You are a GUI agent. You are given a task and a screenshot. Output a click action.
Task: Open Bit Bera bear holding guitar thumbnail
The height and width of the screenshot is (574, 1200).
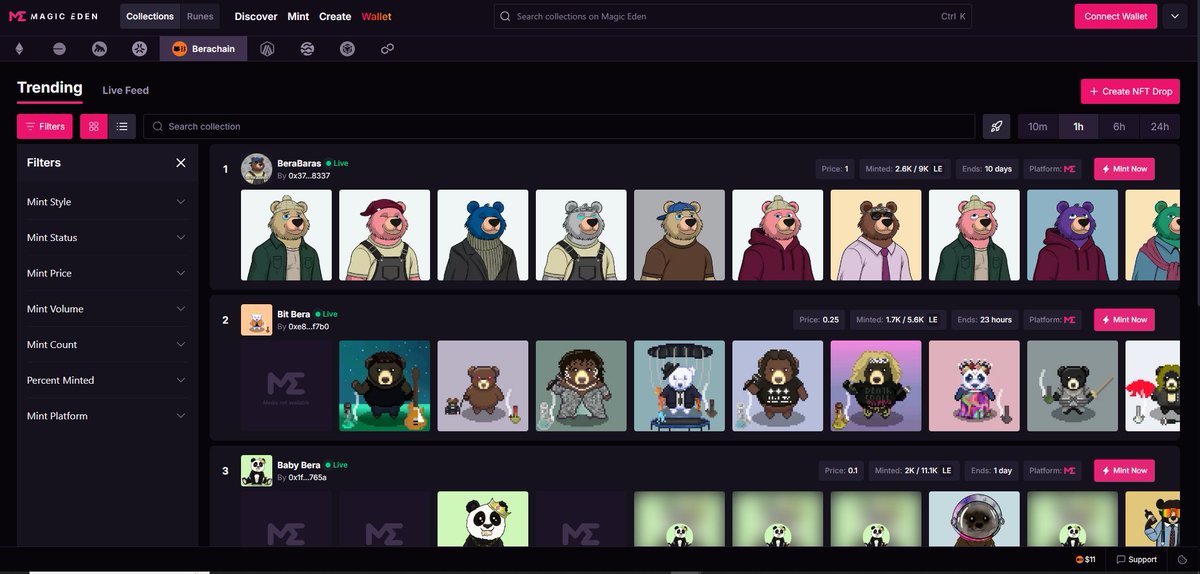click(x=385, y=386)
